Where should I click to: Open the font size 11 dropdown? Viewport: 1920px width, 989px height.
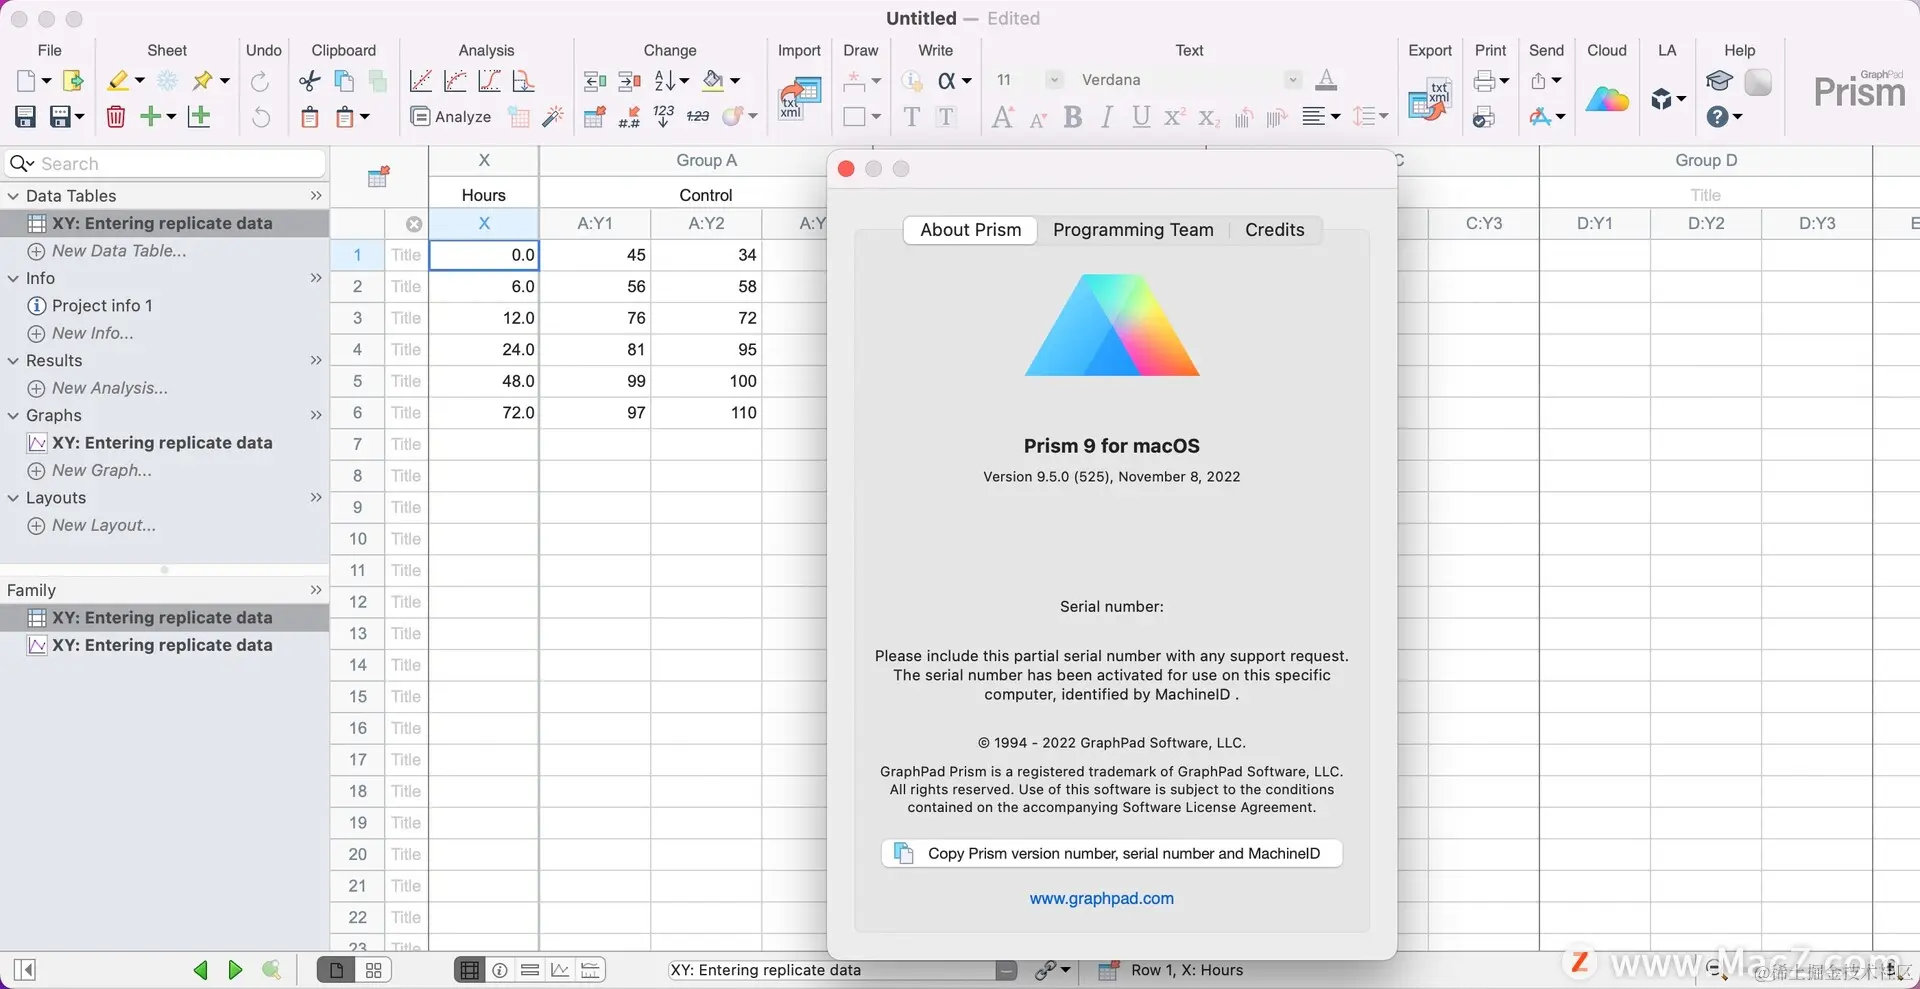click(x=1054, y=80)
